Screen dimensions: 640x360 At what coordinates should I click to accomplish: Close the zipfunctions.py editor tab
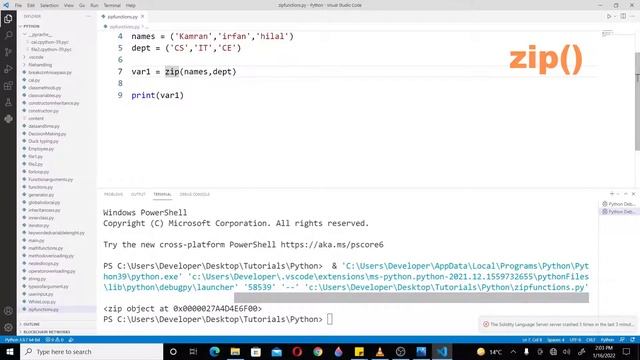[x=142, y=17]
